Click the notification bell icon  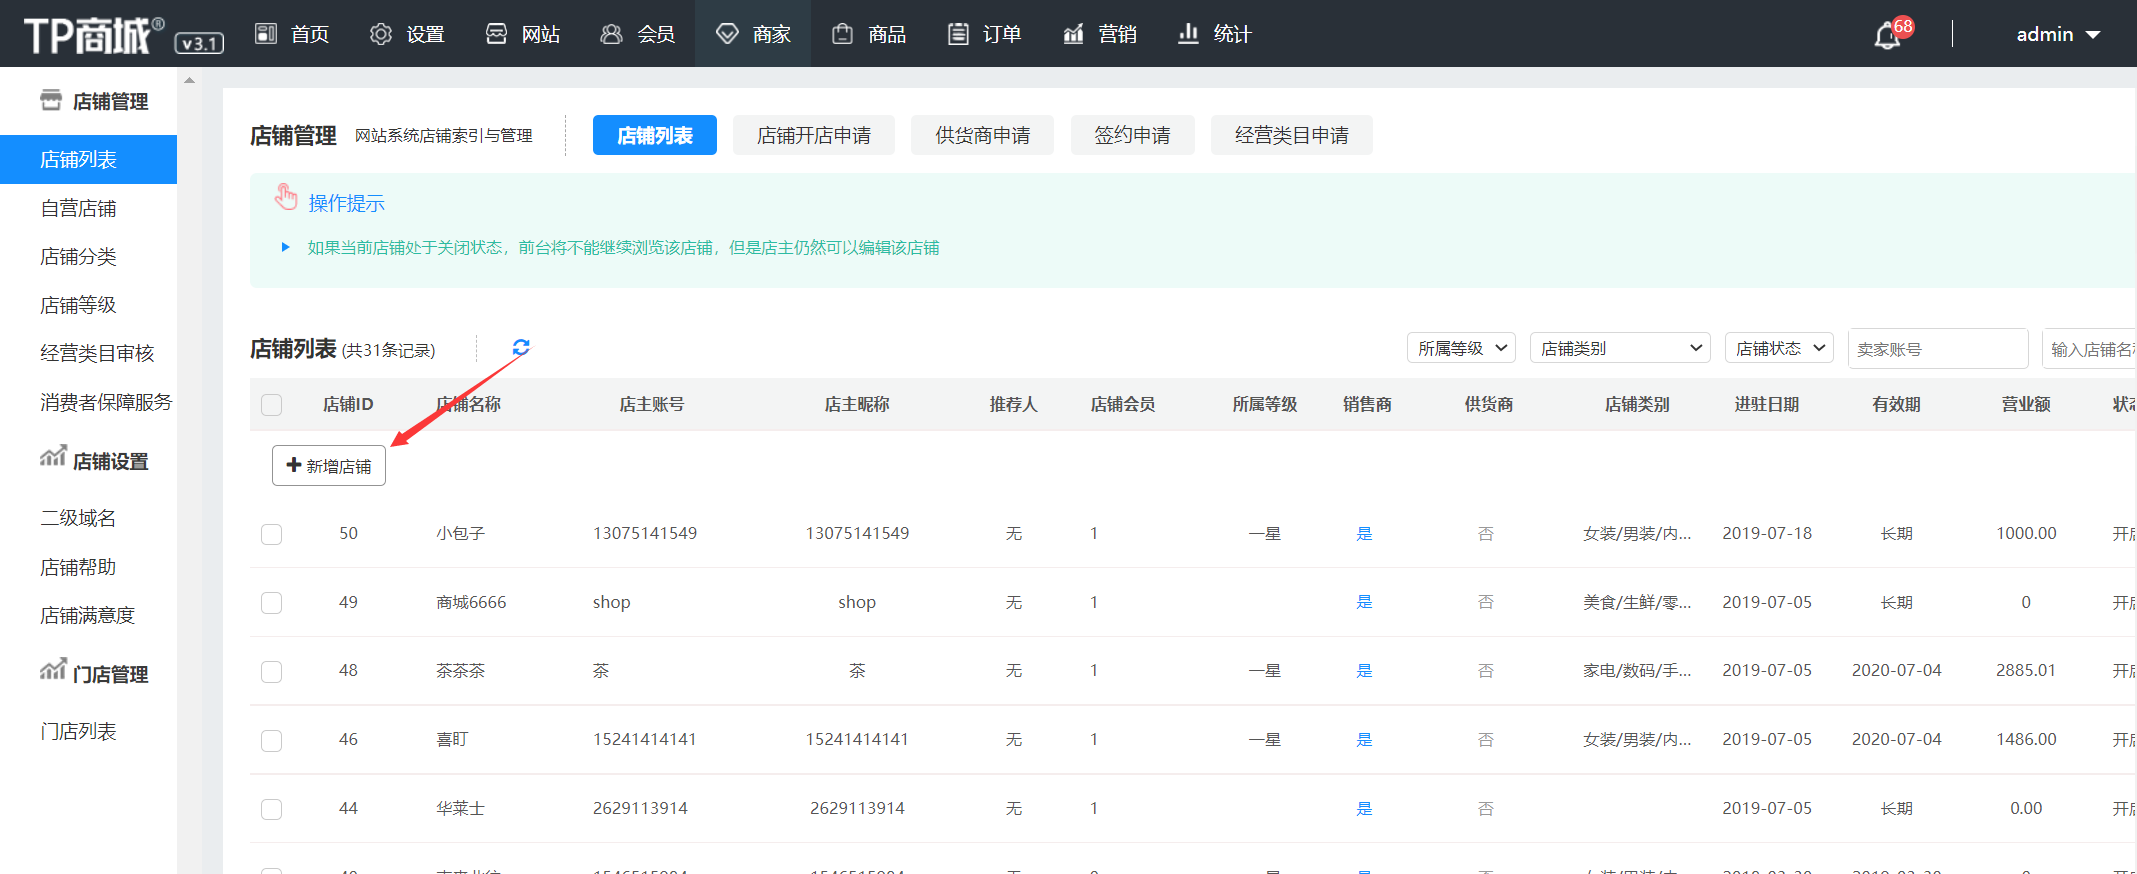tap(1887, 35)
